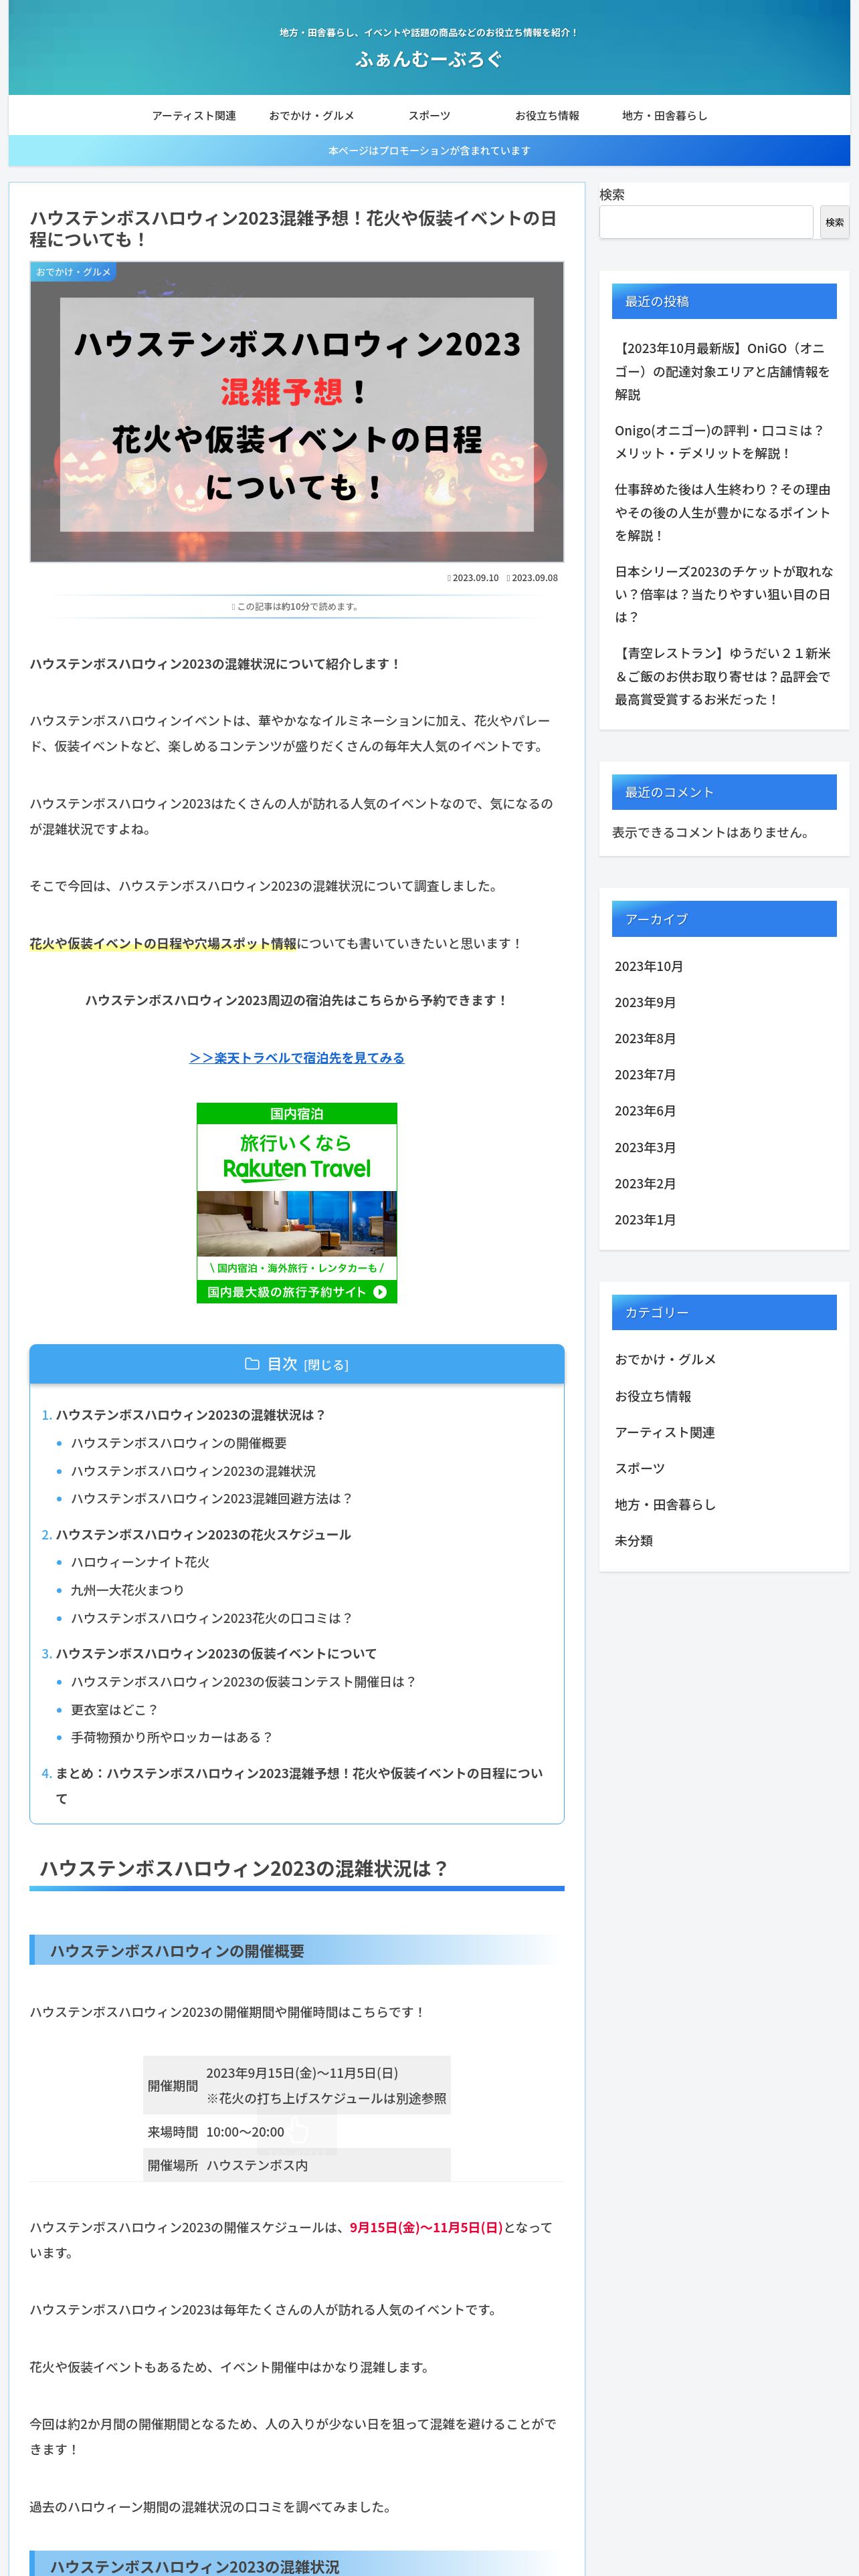Open recent post 青空レストラン ゆうだい２１新米
This screenshot has height=2576, width=859.
click(724, 676)
